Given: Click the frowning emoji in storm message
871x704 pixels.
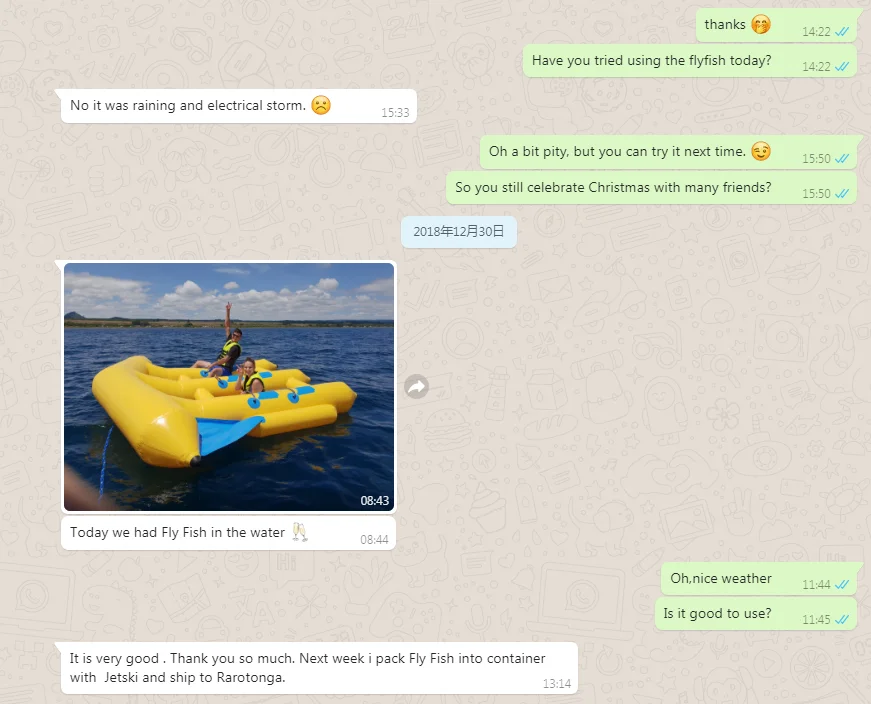Looking at the screenshot, I should pos(321,105).
